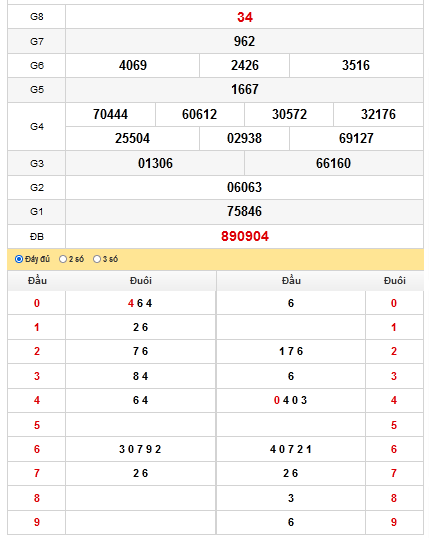Select the 'Đầy đủ' radio option
Viewport: 429px width, 538px height.
pyautogui.click(x=19, y=259)
